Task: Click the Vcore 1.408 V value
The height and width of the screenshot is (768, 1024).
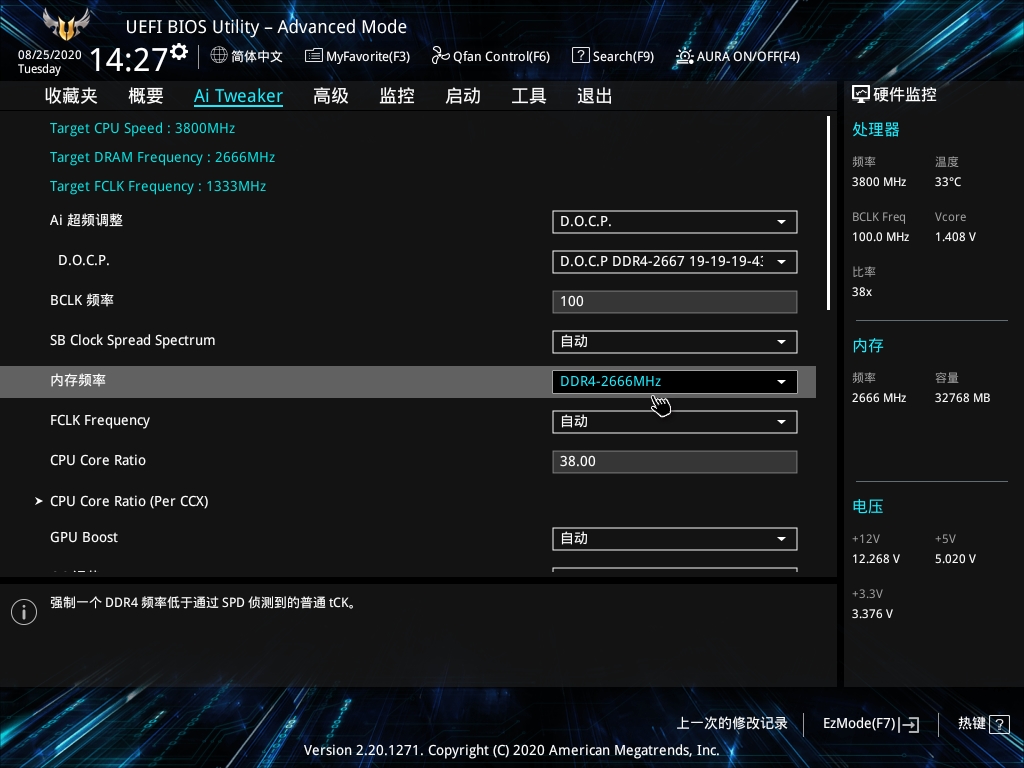Action: click(955, 237)
